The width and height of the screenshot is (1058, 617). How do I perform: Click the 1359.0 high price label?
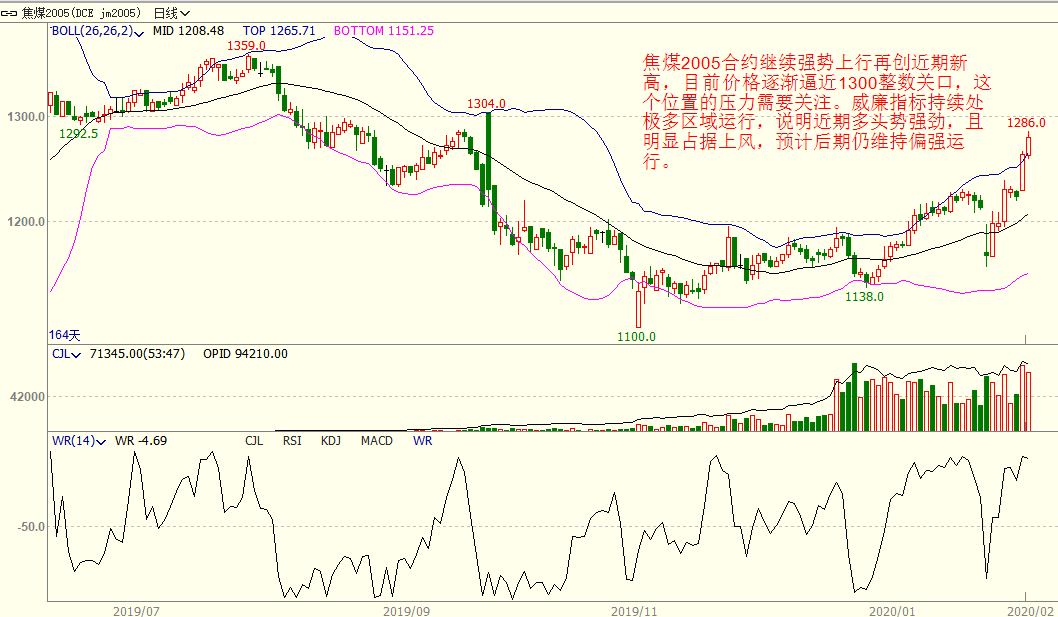point(246,46)
